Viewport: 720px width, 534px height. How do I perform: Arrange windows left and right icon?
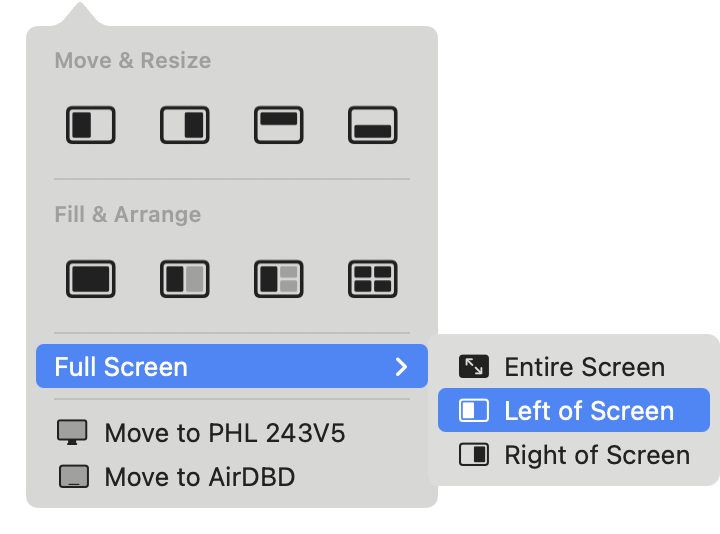tap(185, 279)
